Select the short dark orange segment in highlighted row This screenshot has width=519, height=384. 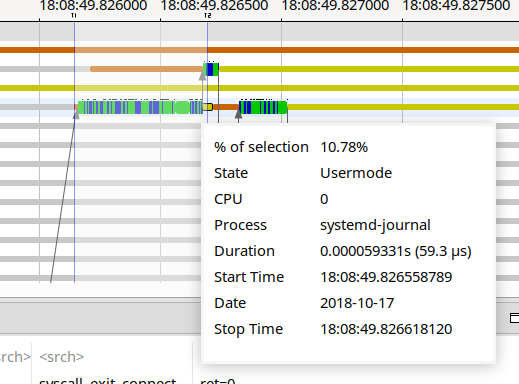point(226,107)
